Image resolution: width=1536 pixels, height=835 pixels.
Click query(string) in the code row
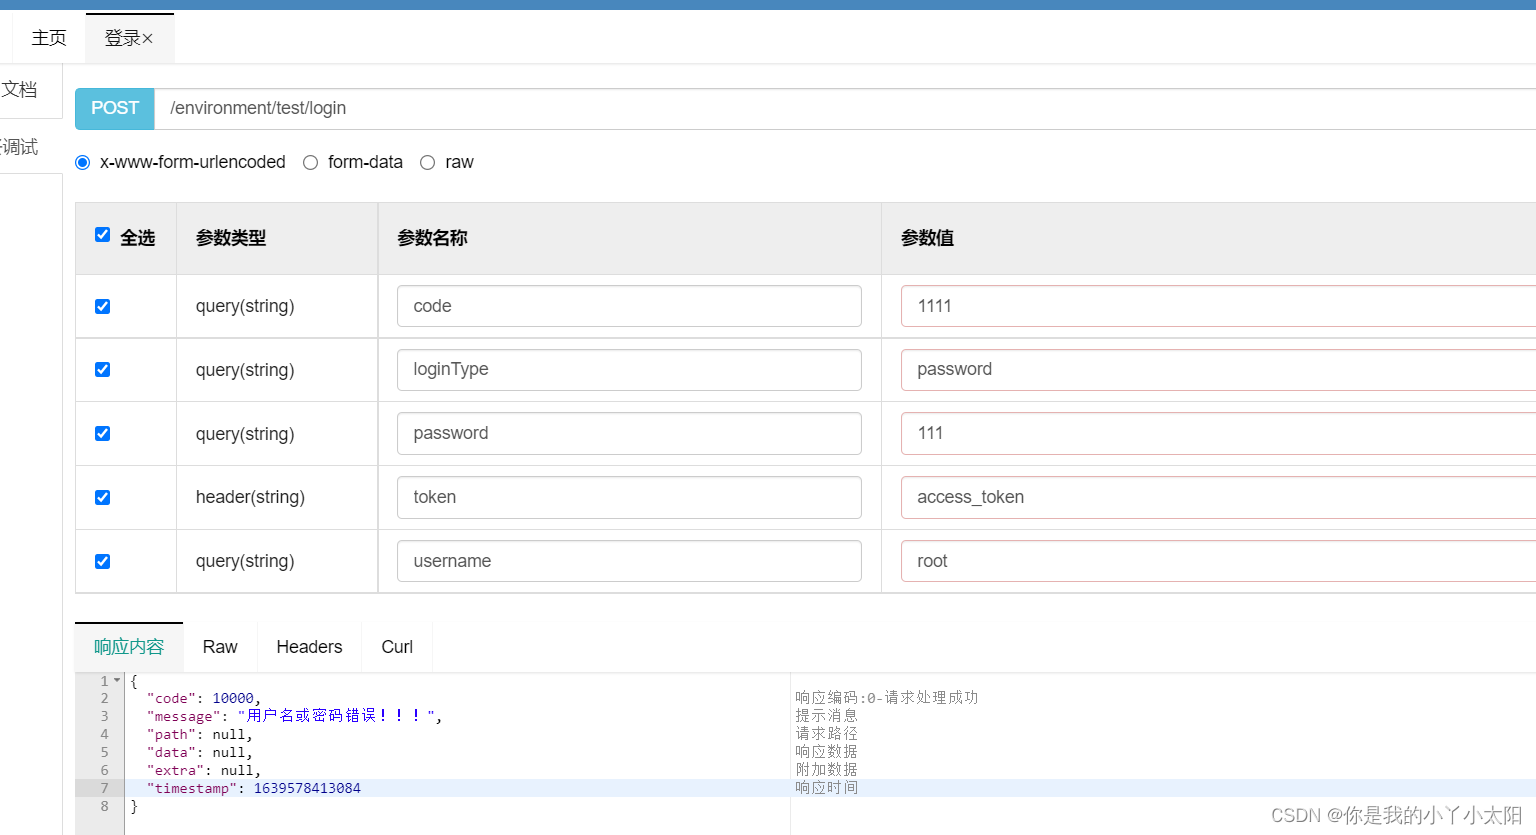[x=245, y=306]
